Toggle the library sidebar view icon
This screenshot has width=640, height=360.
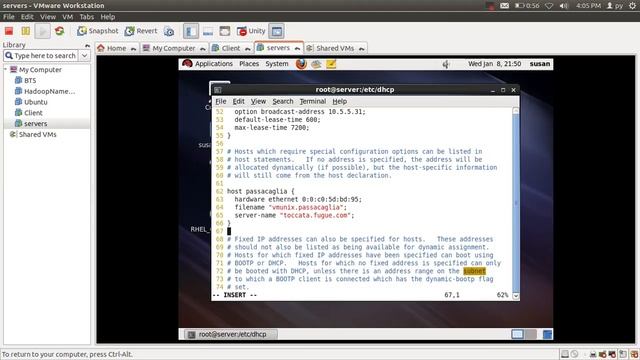(x=191, y=31)
